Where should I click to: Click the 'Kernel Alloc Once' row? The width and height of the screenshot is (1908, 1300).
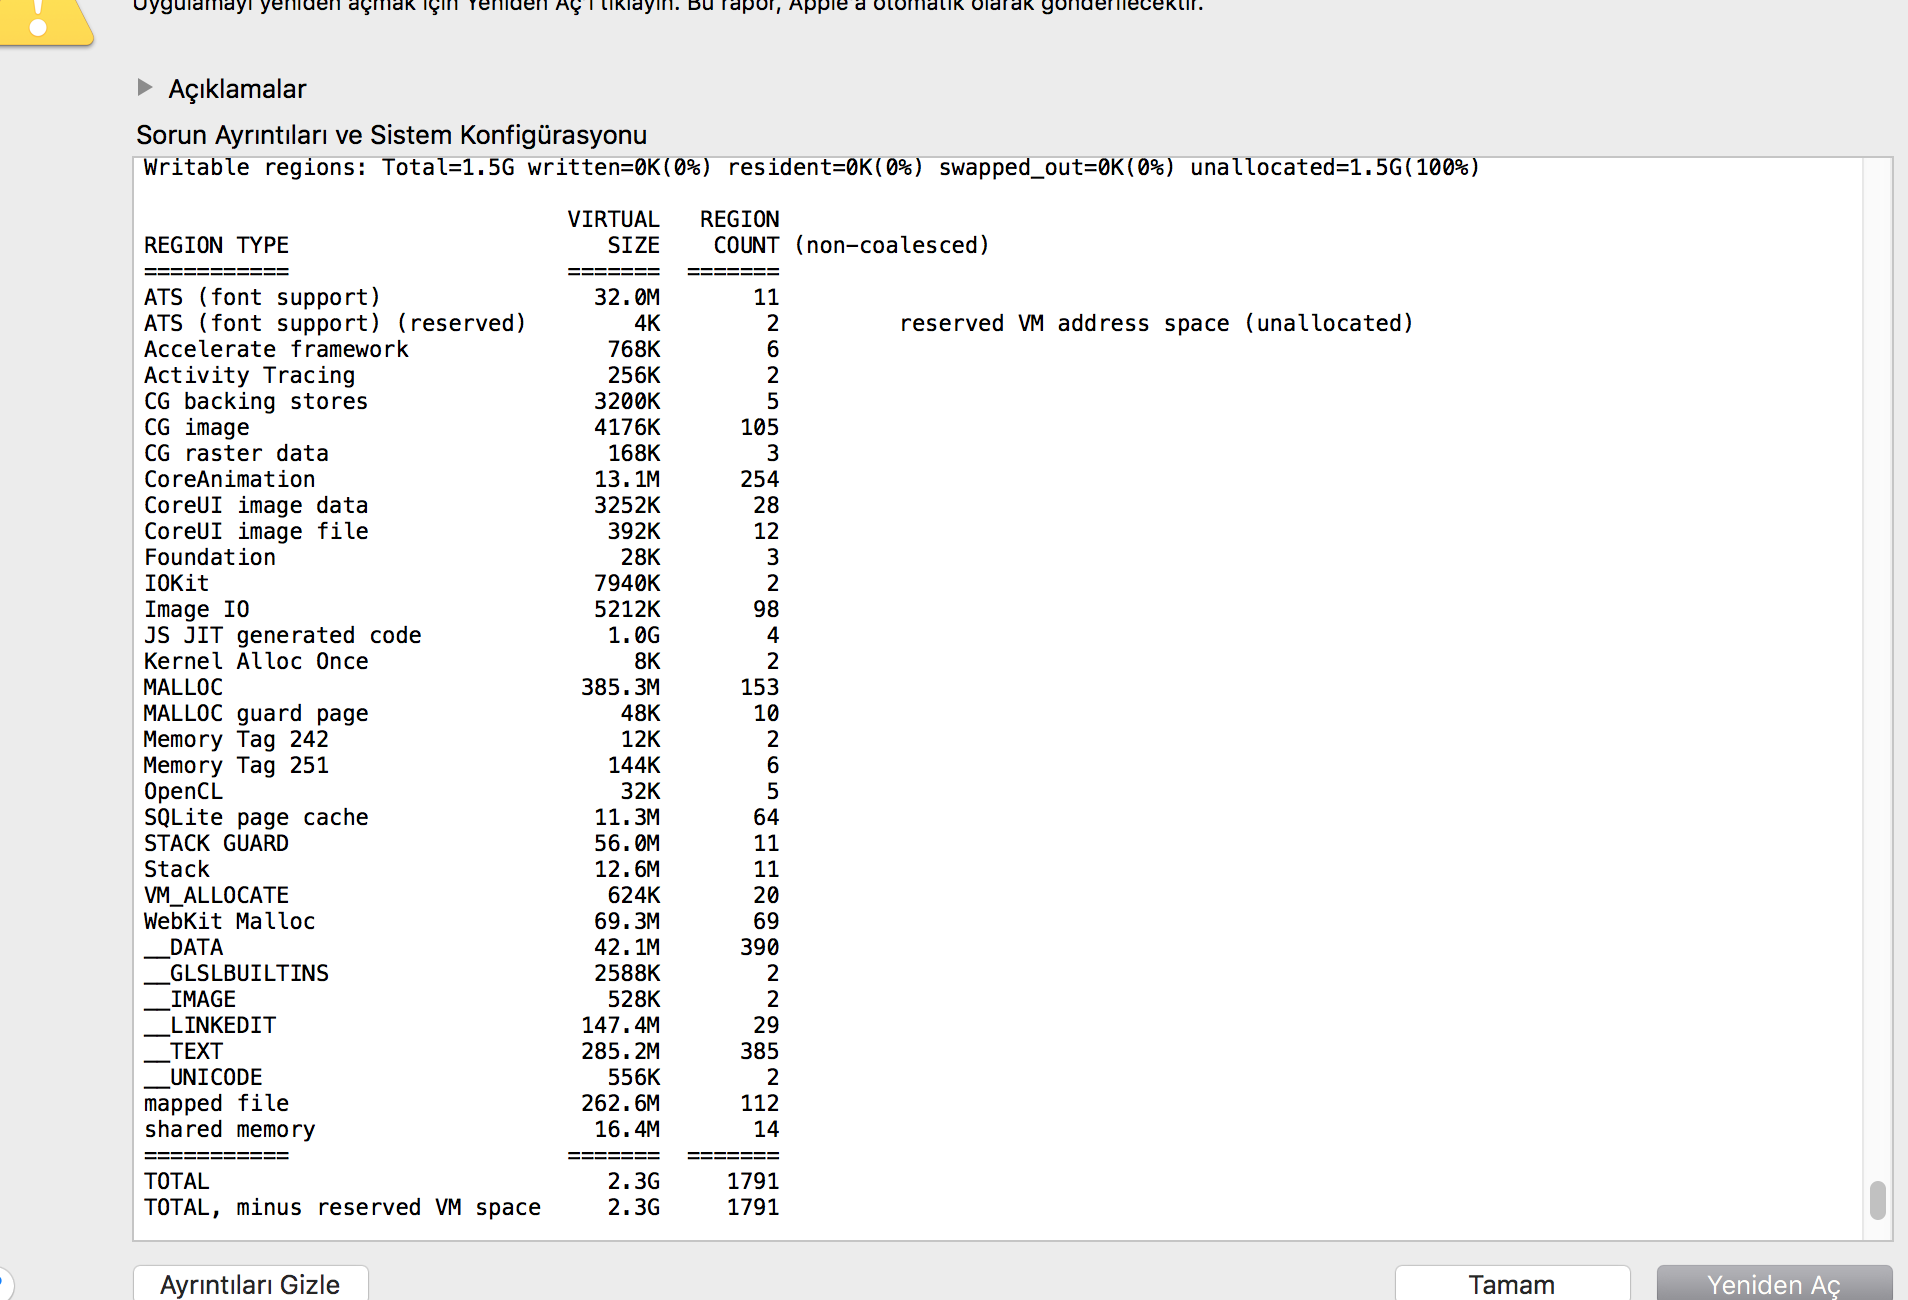461,661
